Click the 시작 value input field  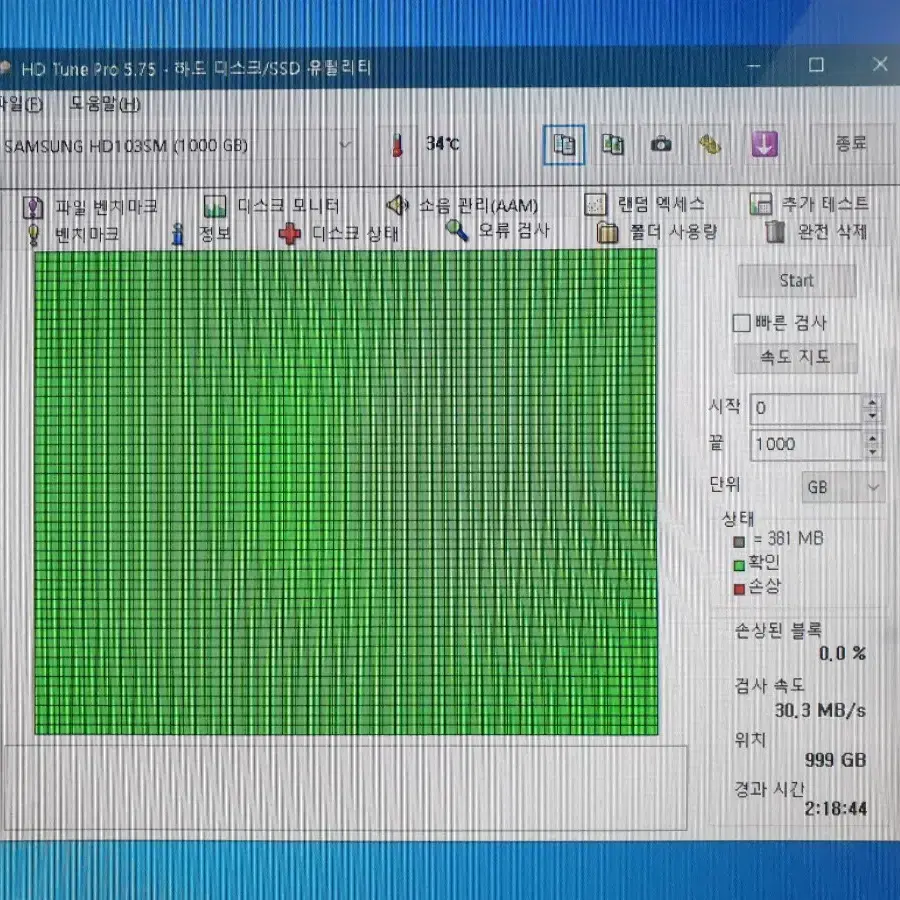tap(806, 409)
